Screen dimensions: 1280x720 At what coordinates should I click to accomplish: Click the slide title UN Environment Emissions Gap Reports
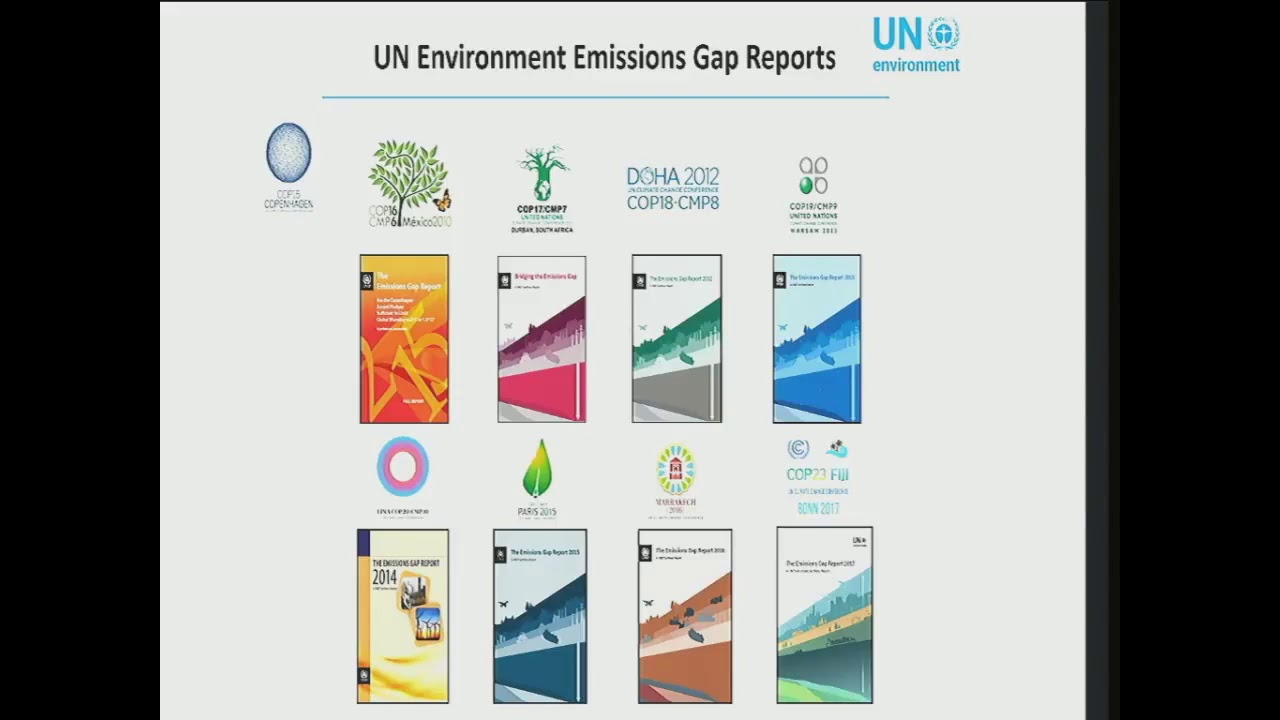pos(605,58)
